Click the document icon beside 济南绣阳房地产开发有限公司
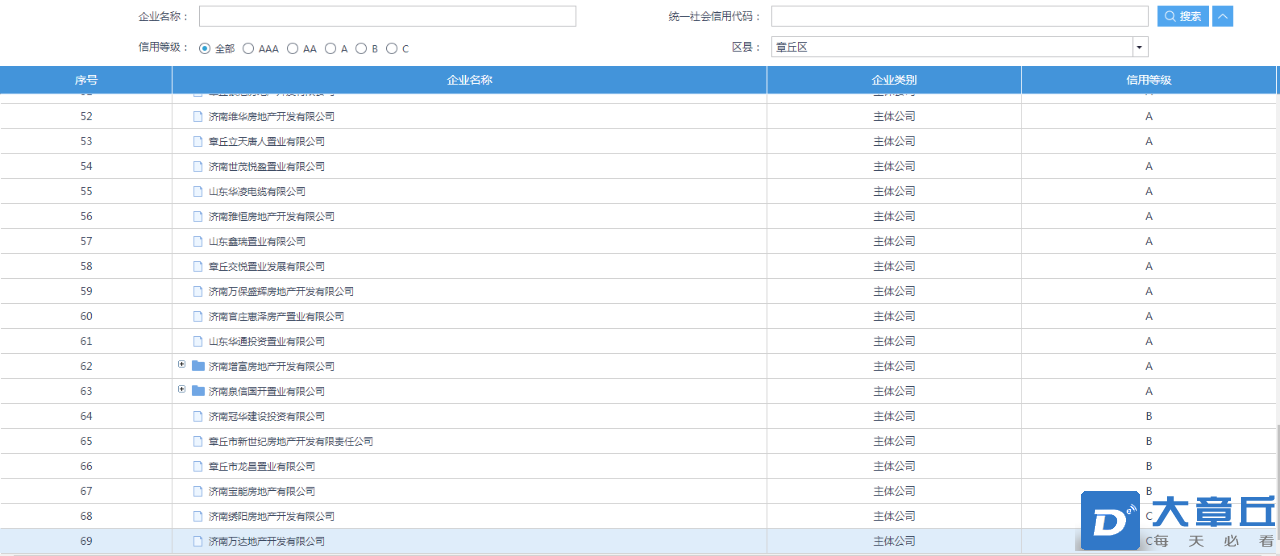Screen dimensions: 1280x556 [198, 517]
